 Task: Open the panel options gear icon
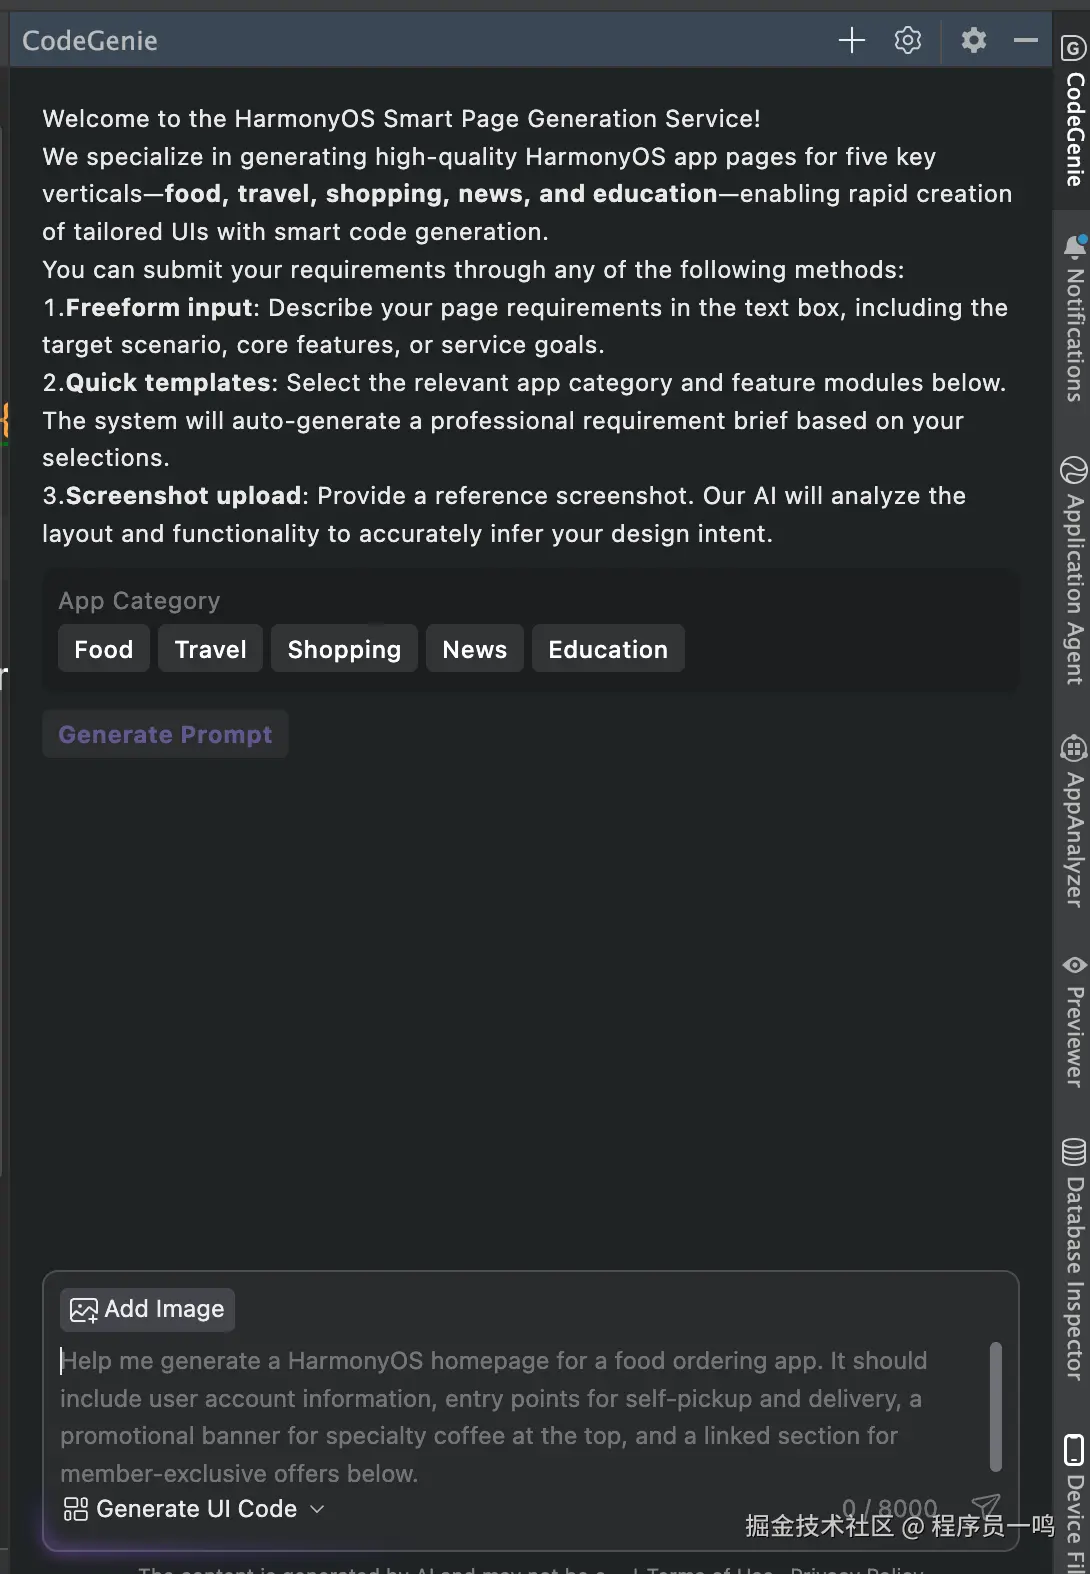tap(973, 40)
